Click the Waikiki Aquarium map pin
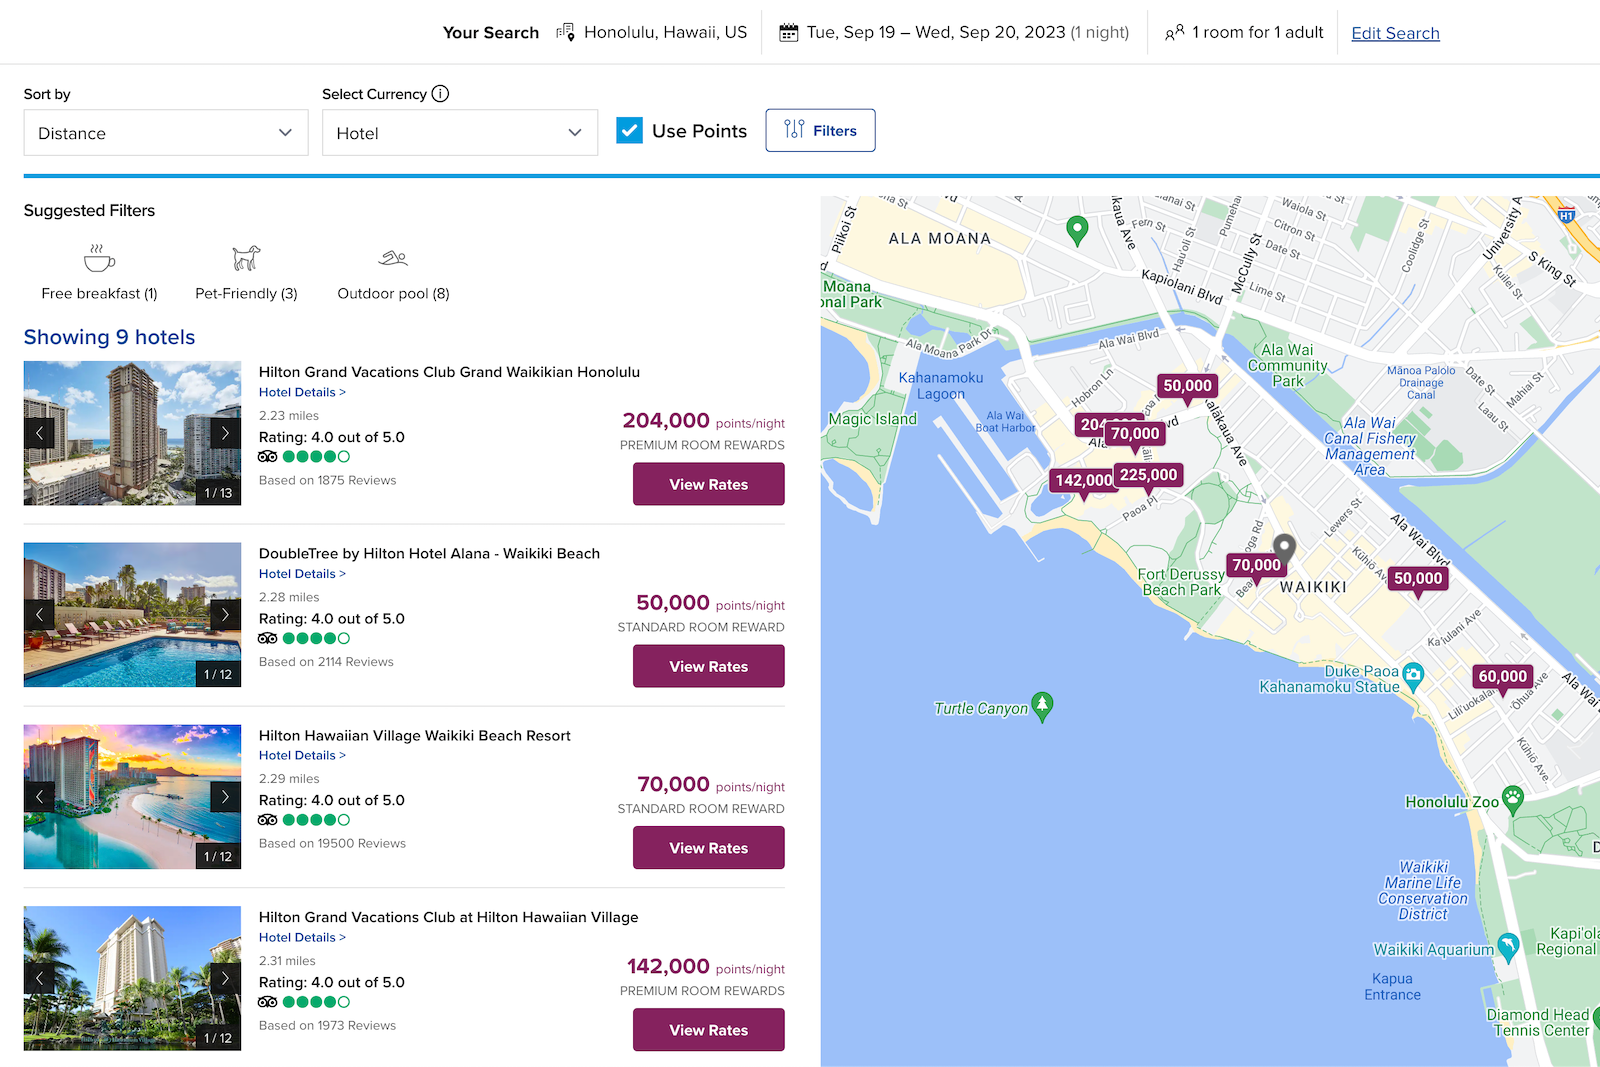The height and width of the screenshot is (1067, 1600). [1508, 946]
